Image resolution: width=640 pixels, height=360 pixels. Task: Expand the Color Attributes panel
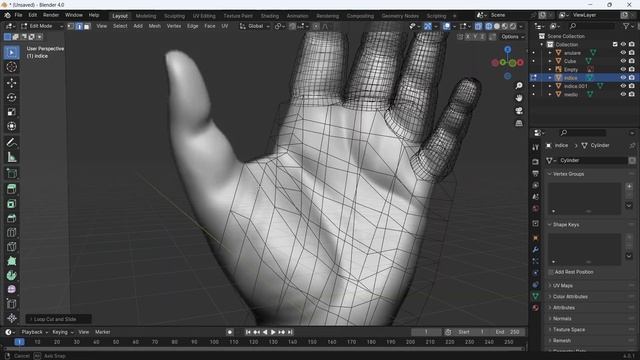[591, 297]
